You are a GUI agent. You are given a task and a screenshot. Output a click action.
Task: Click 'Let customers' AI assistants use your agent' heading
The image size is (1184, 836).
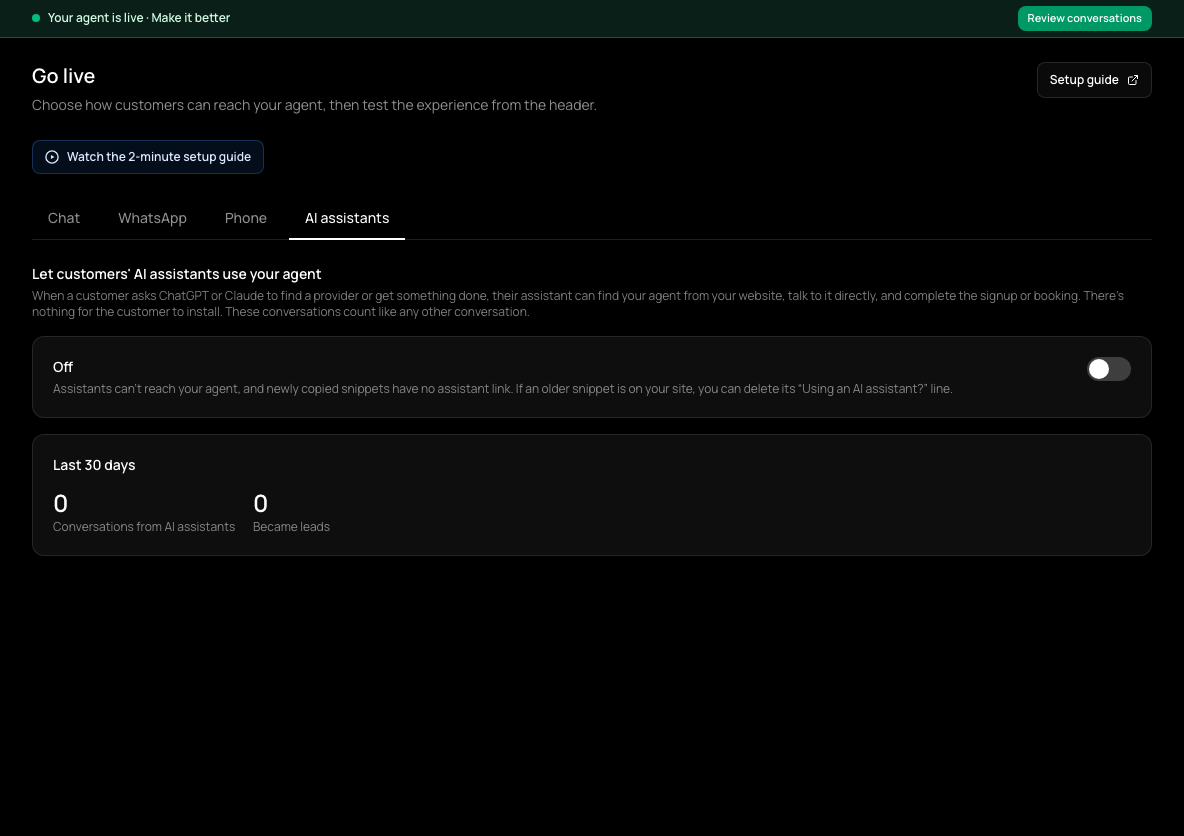tap(177, 274)
